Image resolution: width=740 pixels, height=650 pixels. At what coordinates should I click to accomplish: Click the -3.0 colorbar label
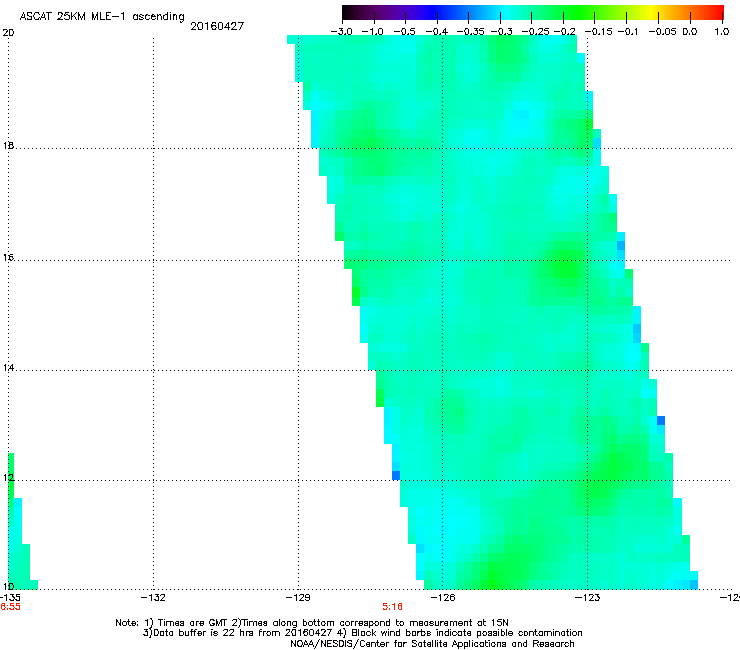point(341,32)
